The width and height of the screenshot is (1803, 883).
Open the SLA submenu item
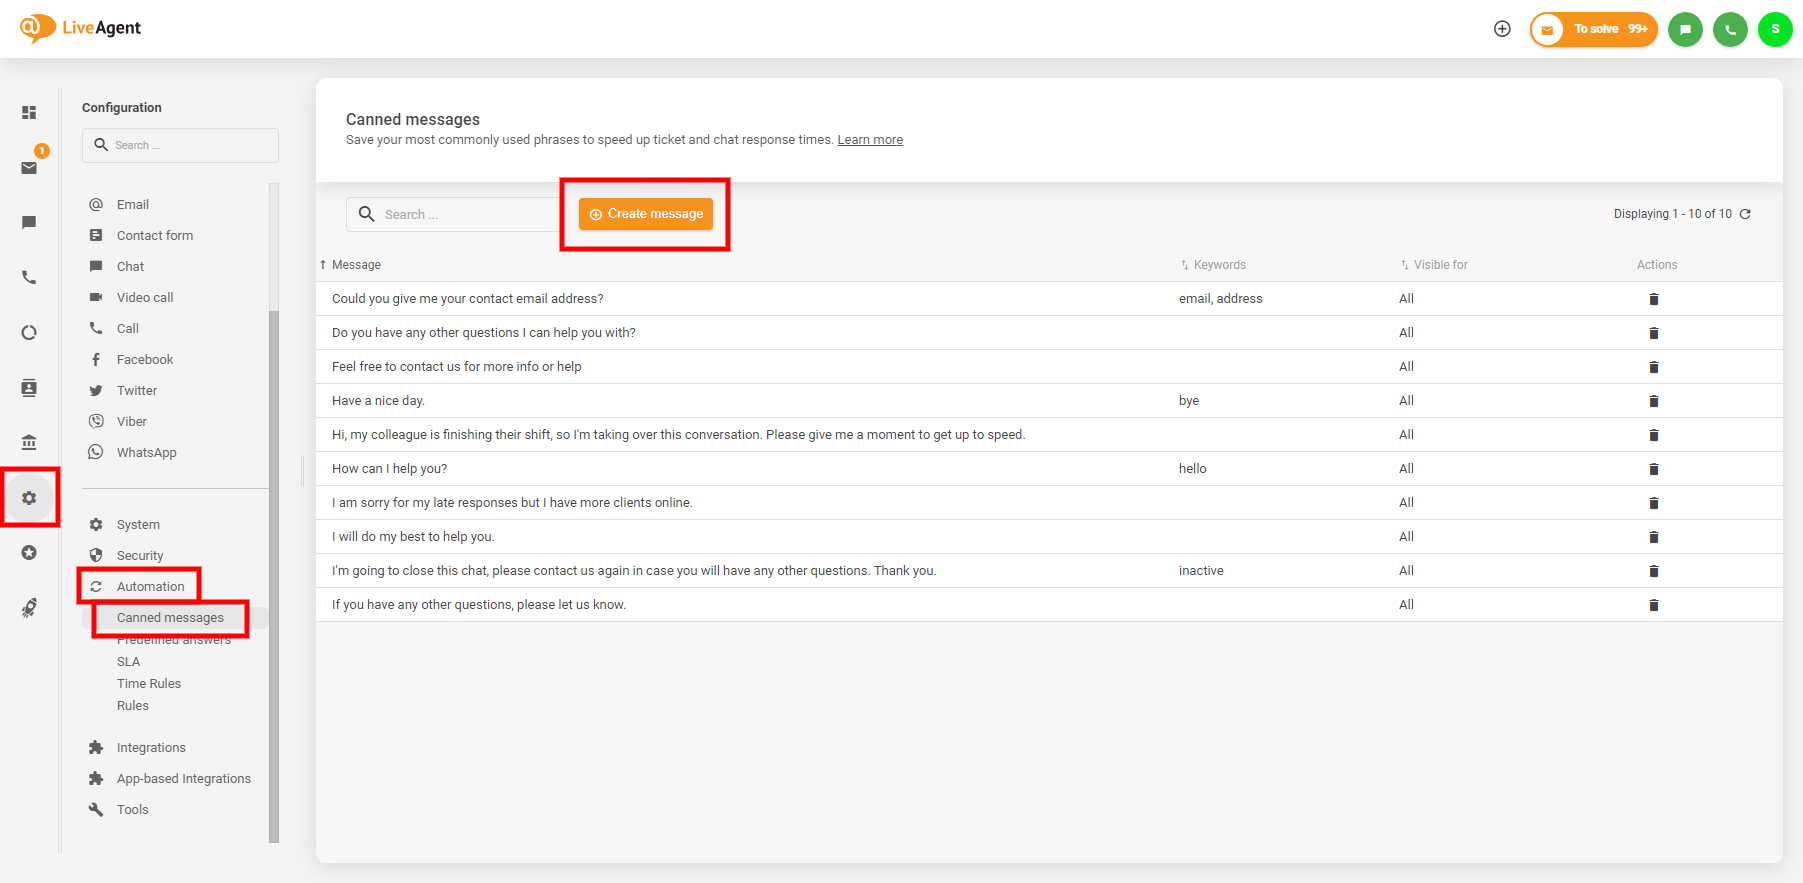point(129,662)
